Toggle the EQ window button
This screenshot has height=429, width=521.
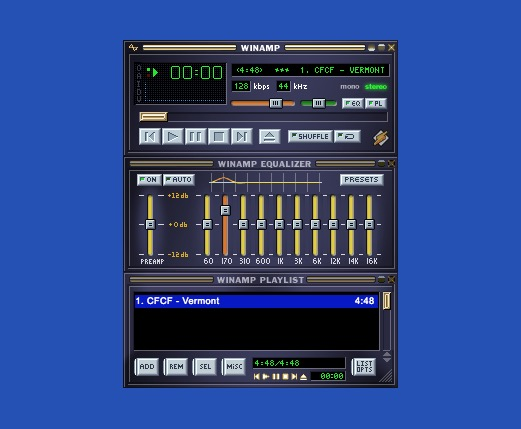(x=353, y=104)
